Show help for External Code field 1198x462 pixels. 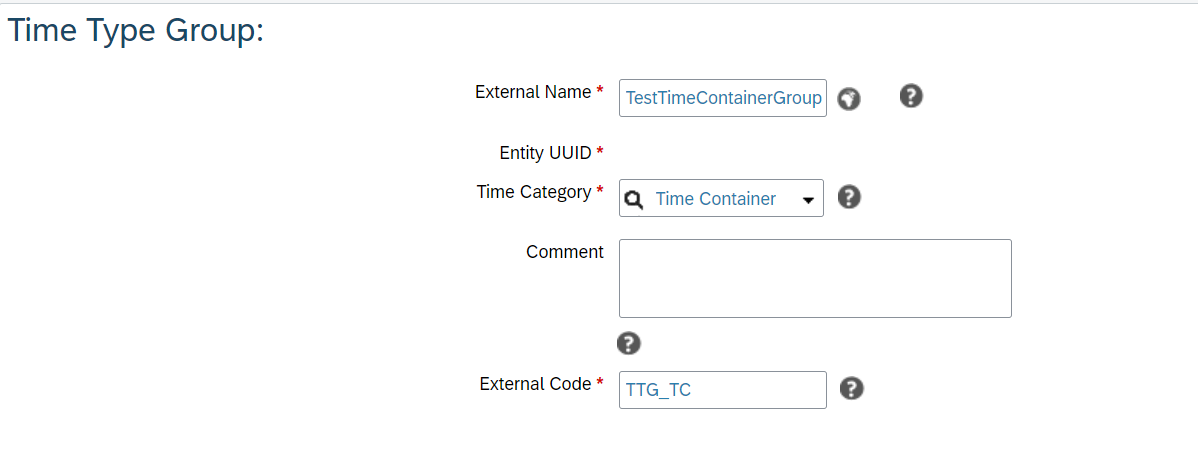tap(852, 389)
